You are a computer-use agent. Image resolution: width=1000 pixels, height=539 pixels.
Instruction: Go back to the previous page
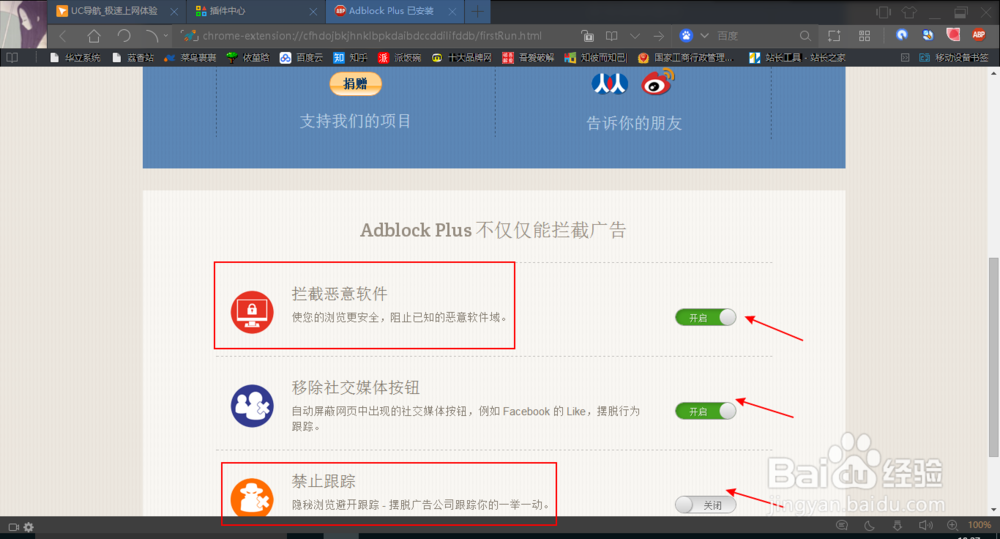(x=62, y=36)
